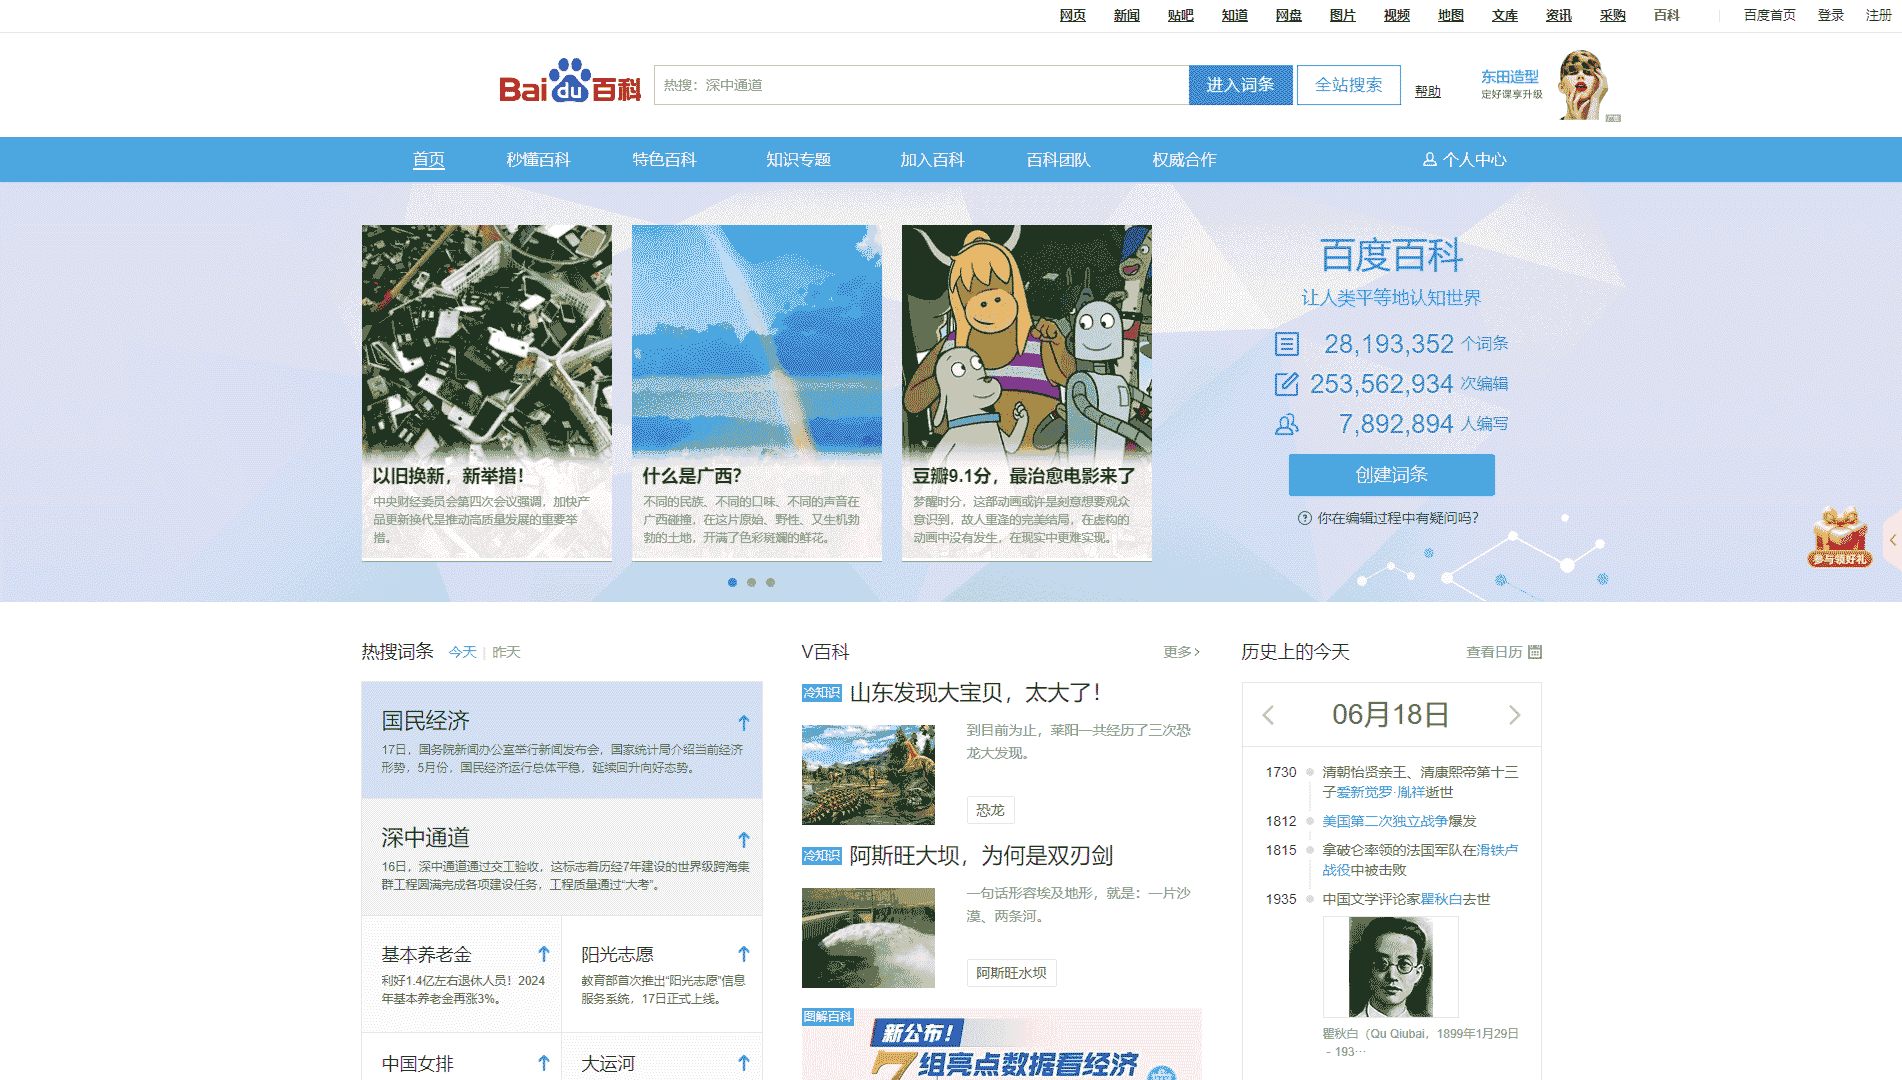1902x1080 pixels.
Task: Open 网页 top navigation link
Action: tap(1072, 15)
